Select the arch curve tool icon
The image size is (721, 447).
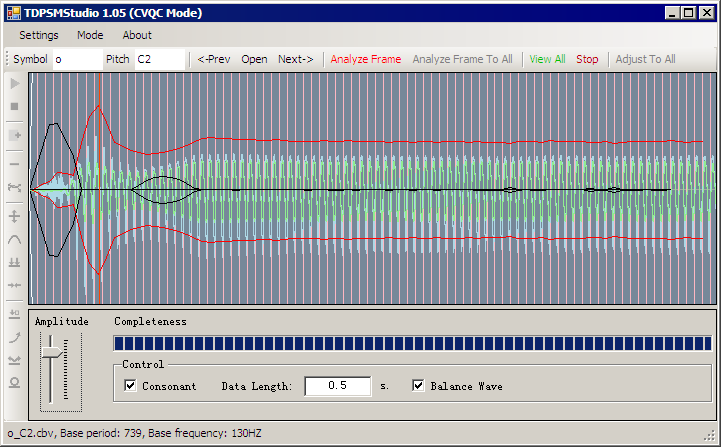pos(15,239)
